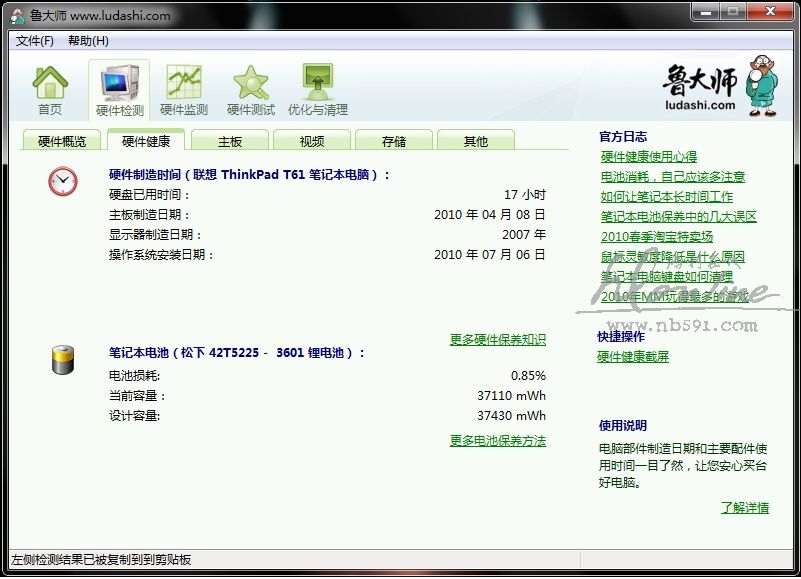Open the 帮助(H) menu
The image size is (801, 579).
88,40
